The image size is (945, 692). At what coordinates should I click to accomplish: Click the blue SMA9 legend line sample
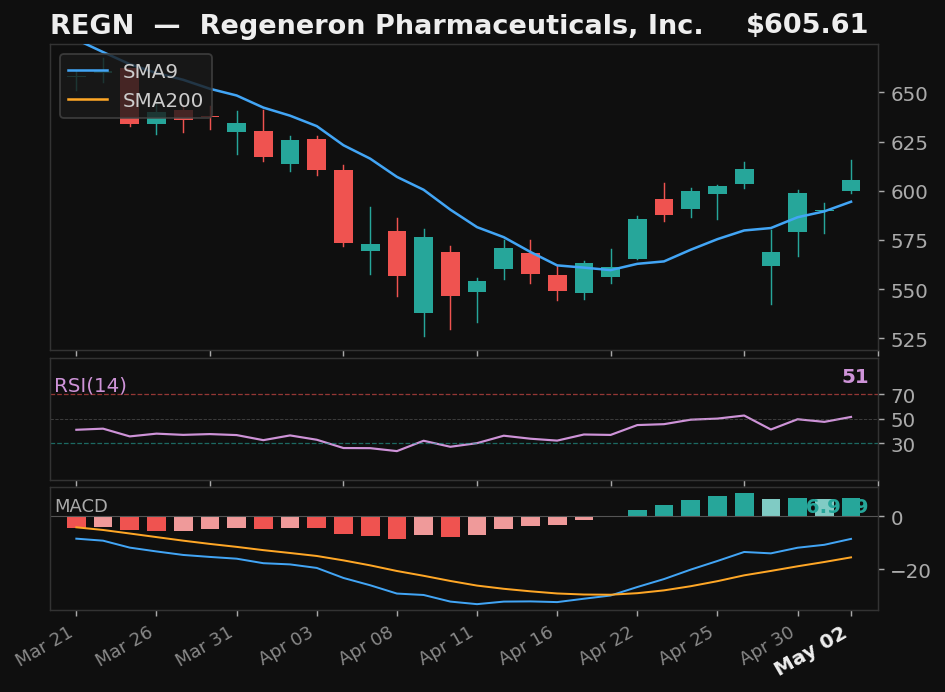[88, 71]
